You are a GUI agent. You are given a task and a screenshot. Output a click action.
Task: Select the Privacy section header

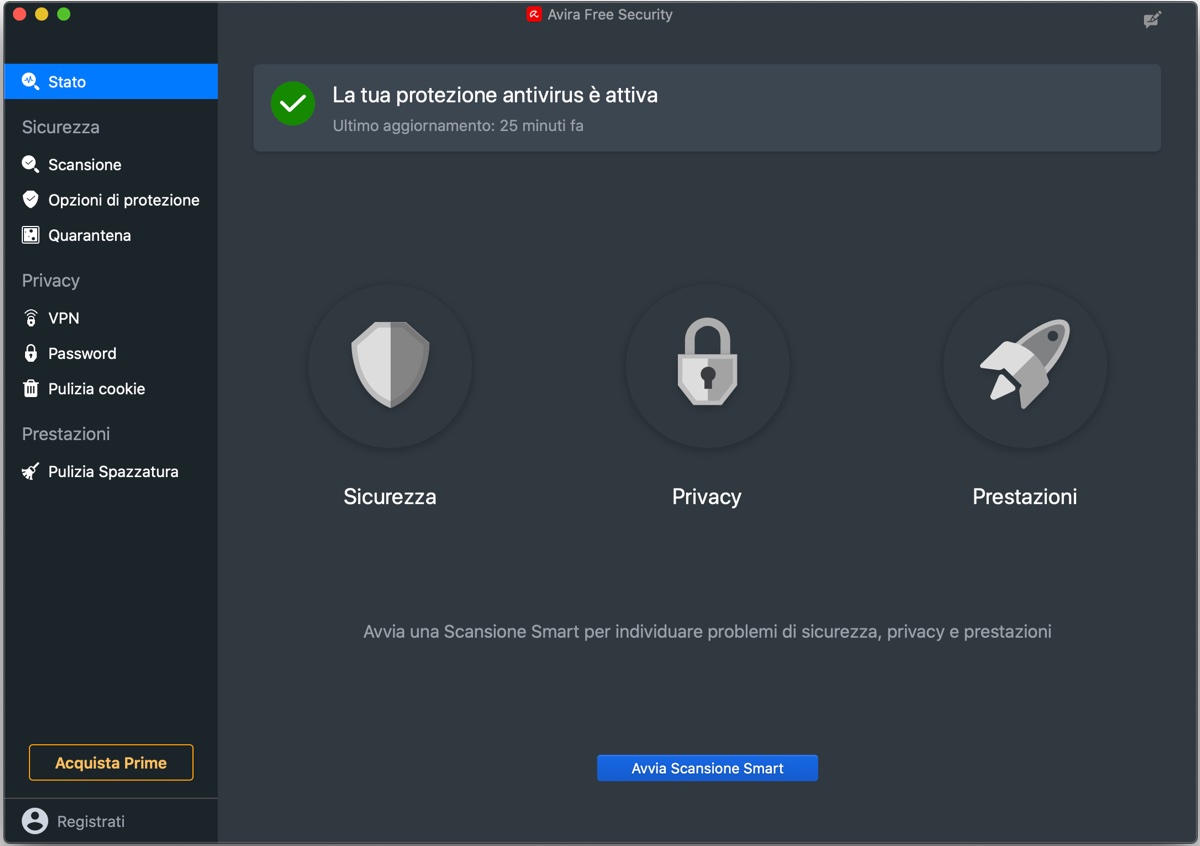point(49,281)
